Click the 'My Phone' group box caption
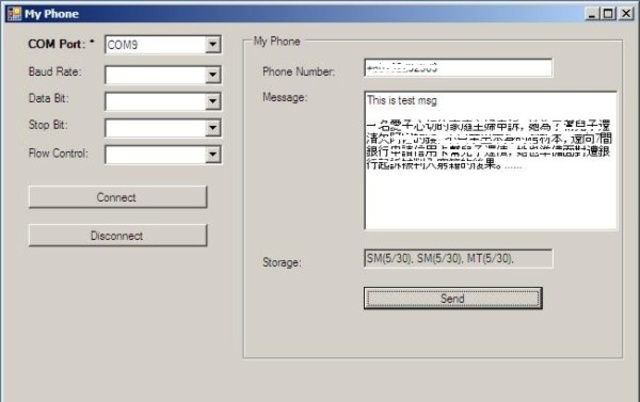The height and width of the screenshot is (402, 640). [277, 41]
